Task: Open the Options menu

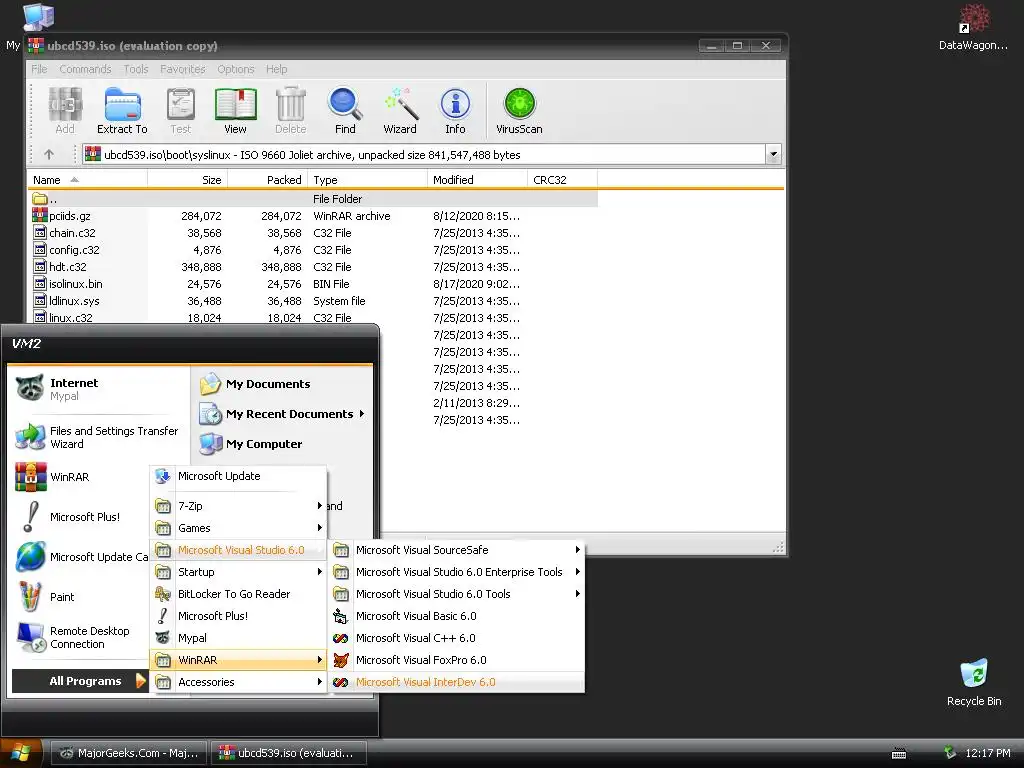Action: (x=236, y=69)
